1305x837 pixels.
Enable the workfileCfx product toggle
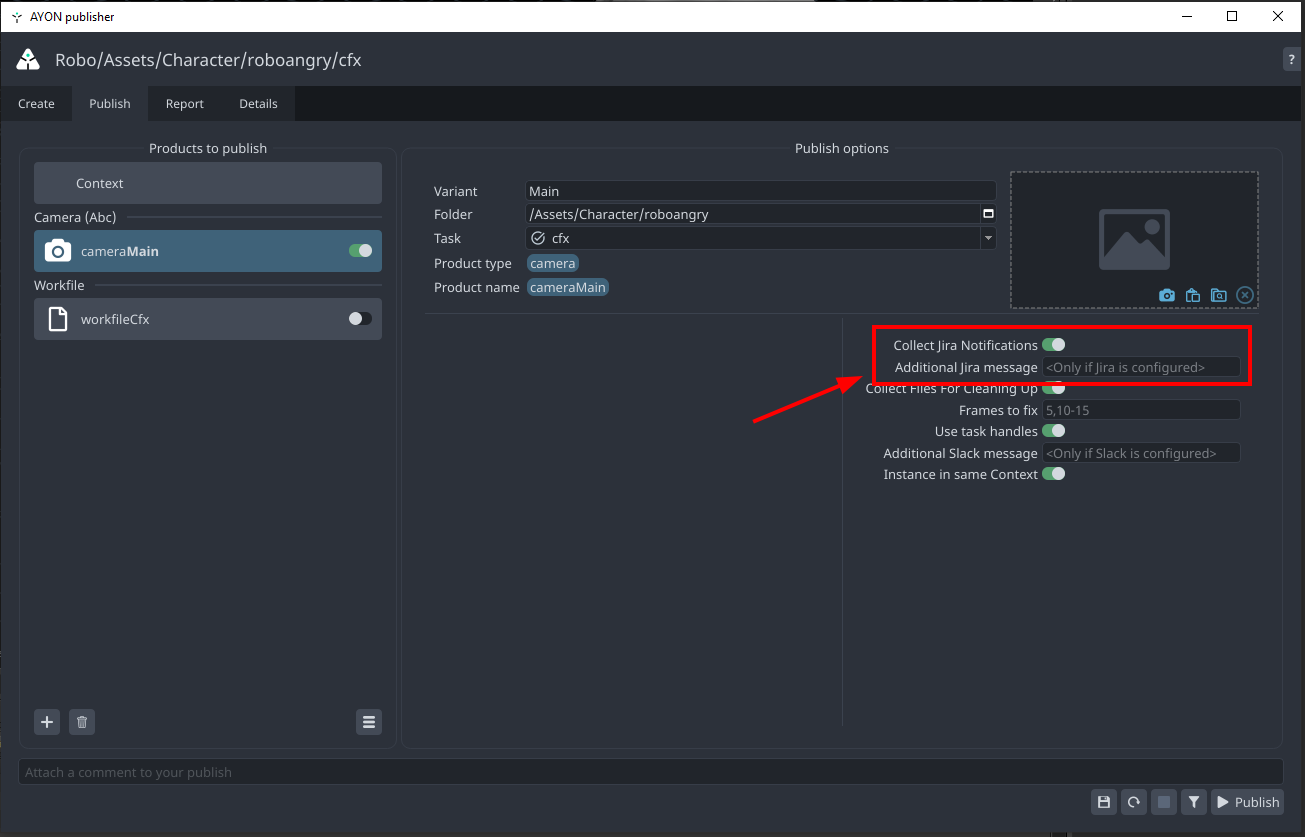[x=360, y=319]
